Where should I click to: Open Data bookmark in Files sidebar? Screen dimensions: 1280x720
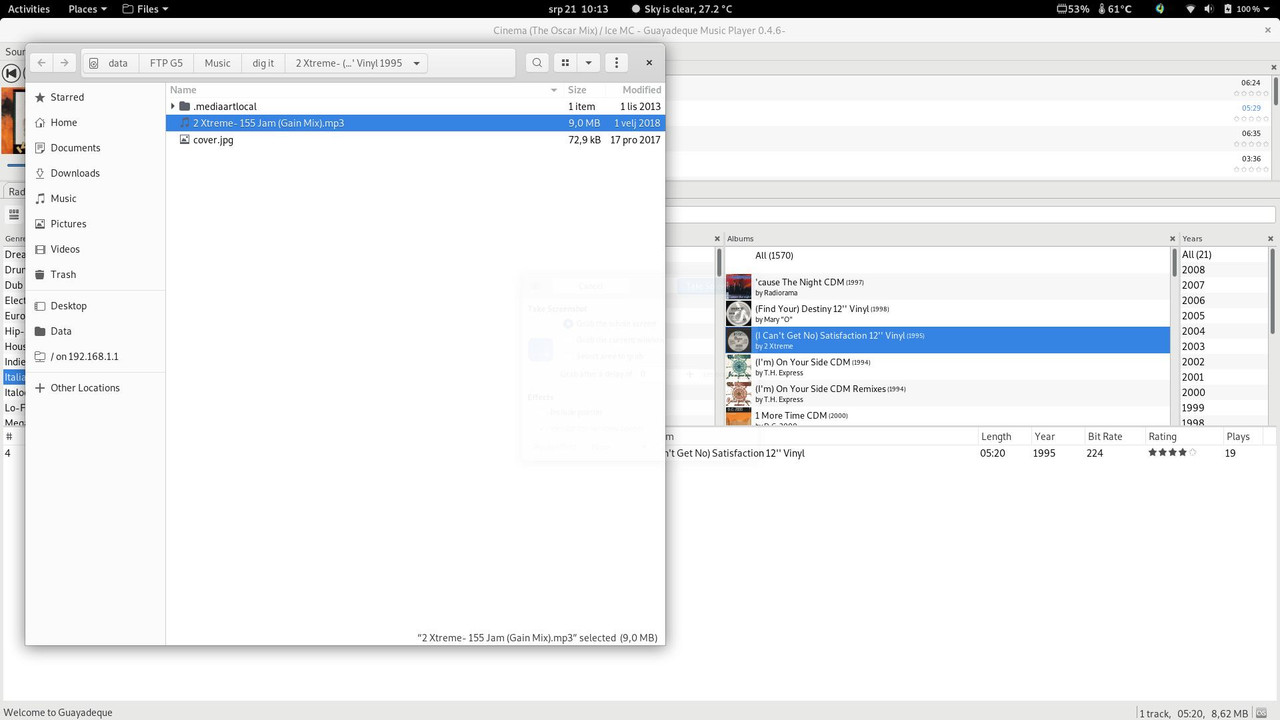click(x=95, y=331)
